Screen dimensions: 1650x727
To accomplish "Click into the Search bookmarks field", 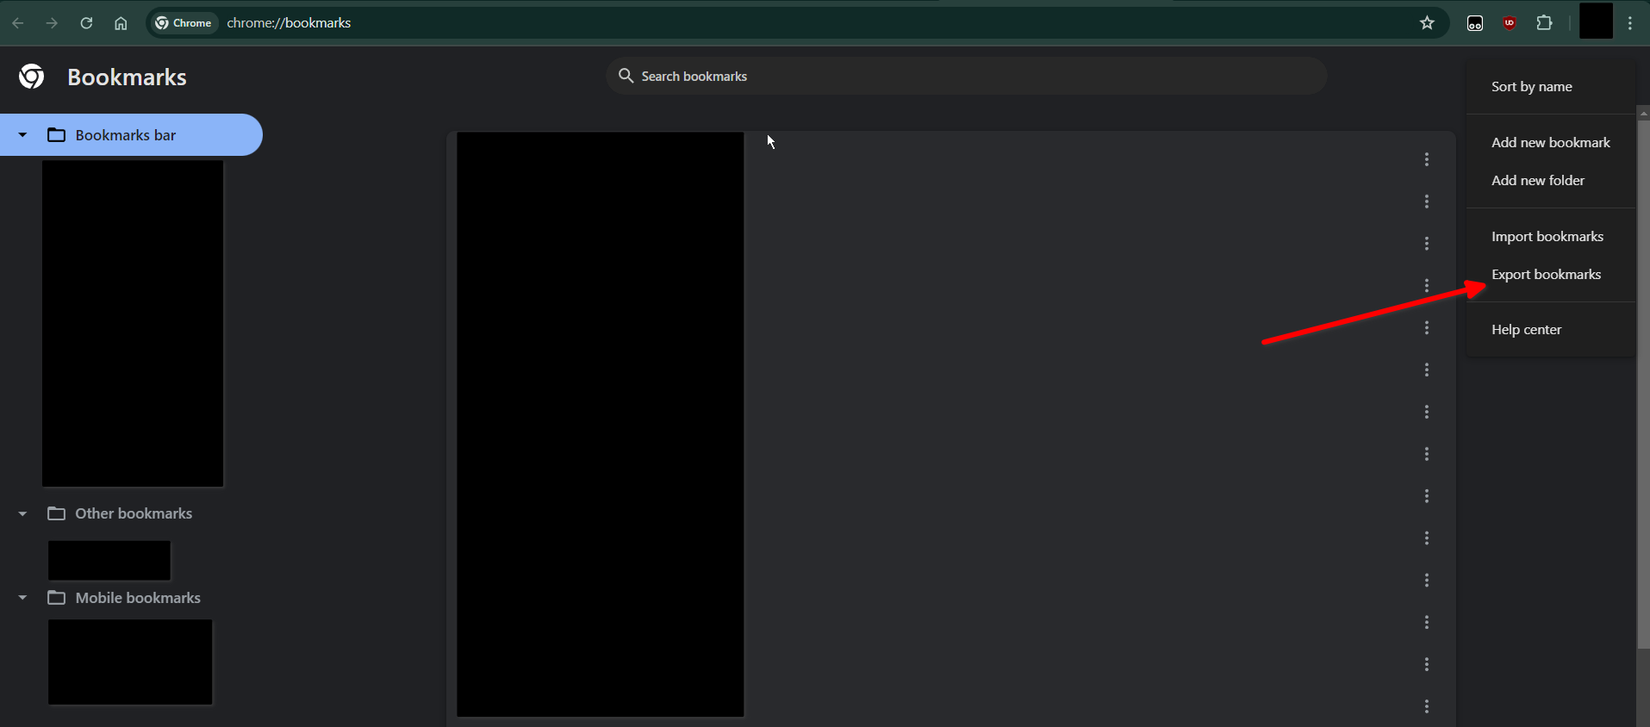I will 966,76.
